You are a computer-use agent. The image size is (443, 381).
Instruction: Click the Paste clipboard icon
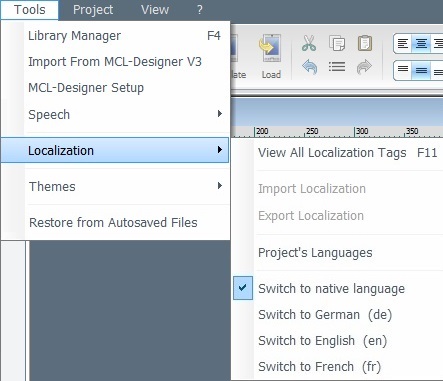click(x=365, y=43)
